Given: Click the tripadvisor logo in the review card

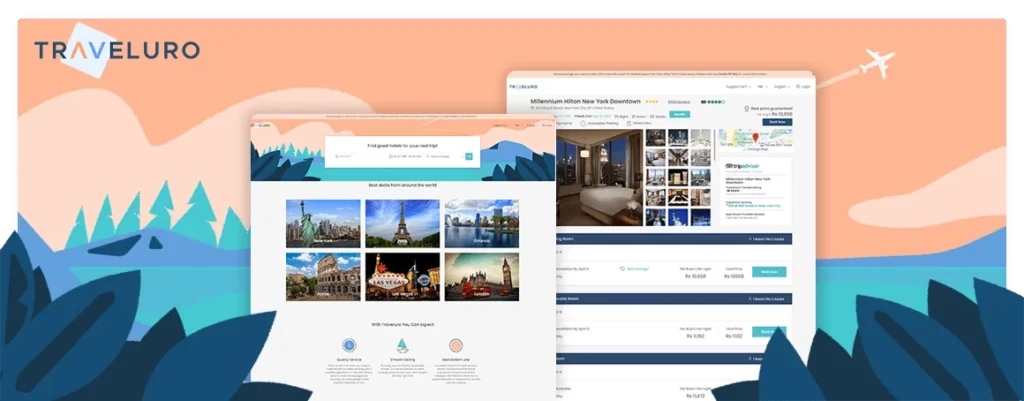Looking at the screenshot, I should pyautogui.click(x=743, y=166).
